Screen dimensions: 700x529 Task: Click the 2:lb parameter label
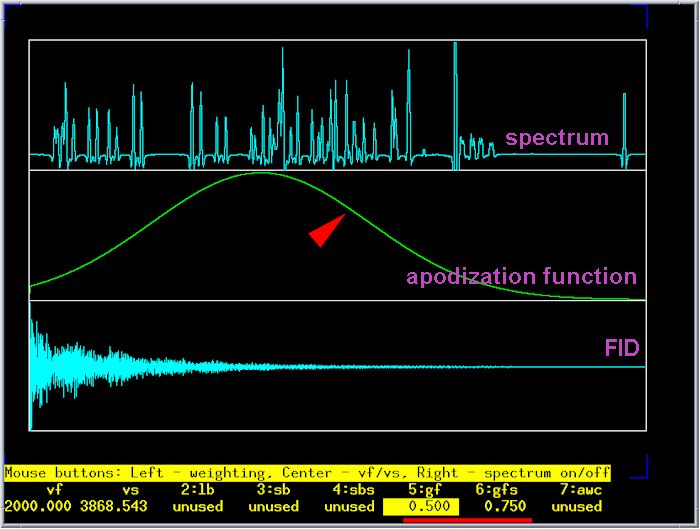(x=198, y=490)
